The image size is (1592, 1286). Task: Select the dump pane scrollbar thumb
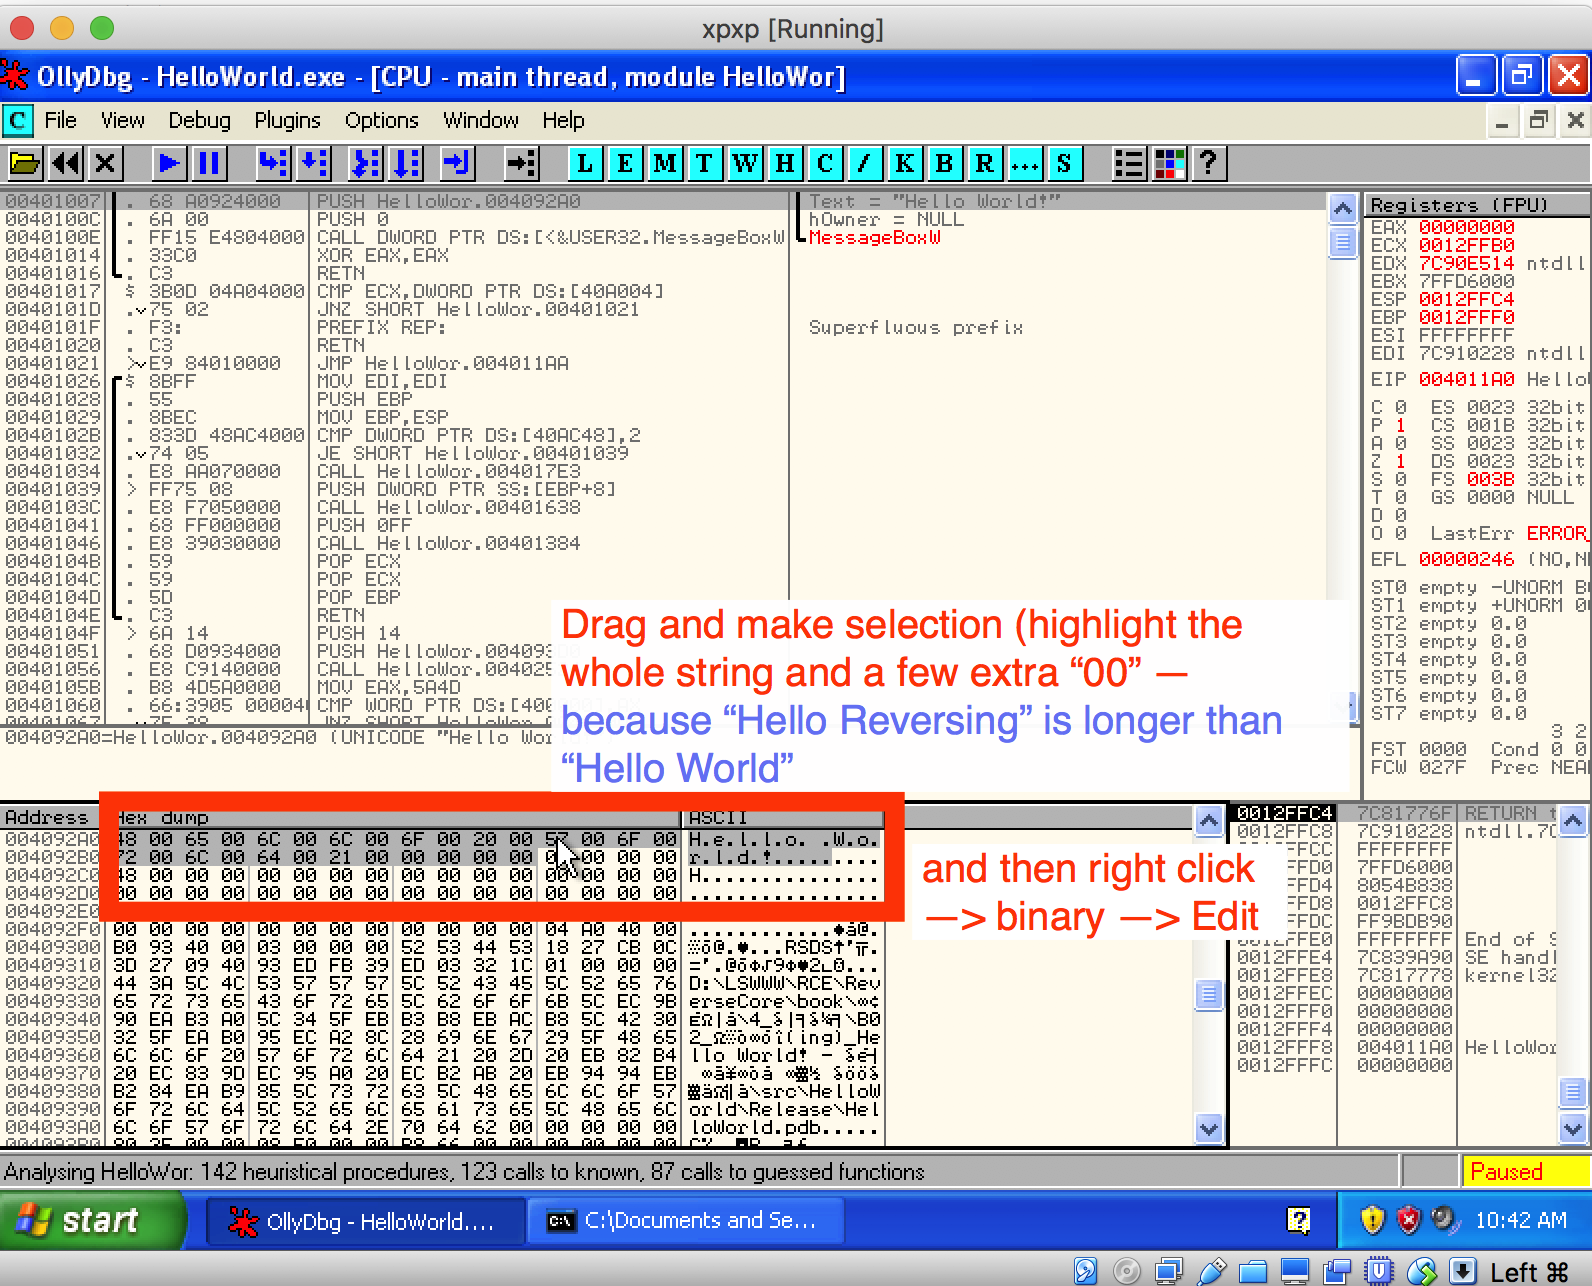tap(1209, 994)
